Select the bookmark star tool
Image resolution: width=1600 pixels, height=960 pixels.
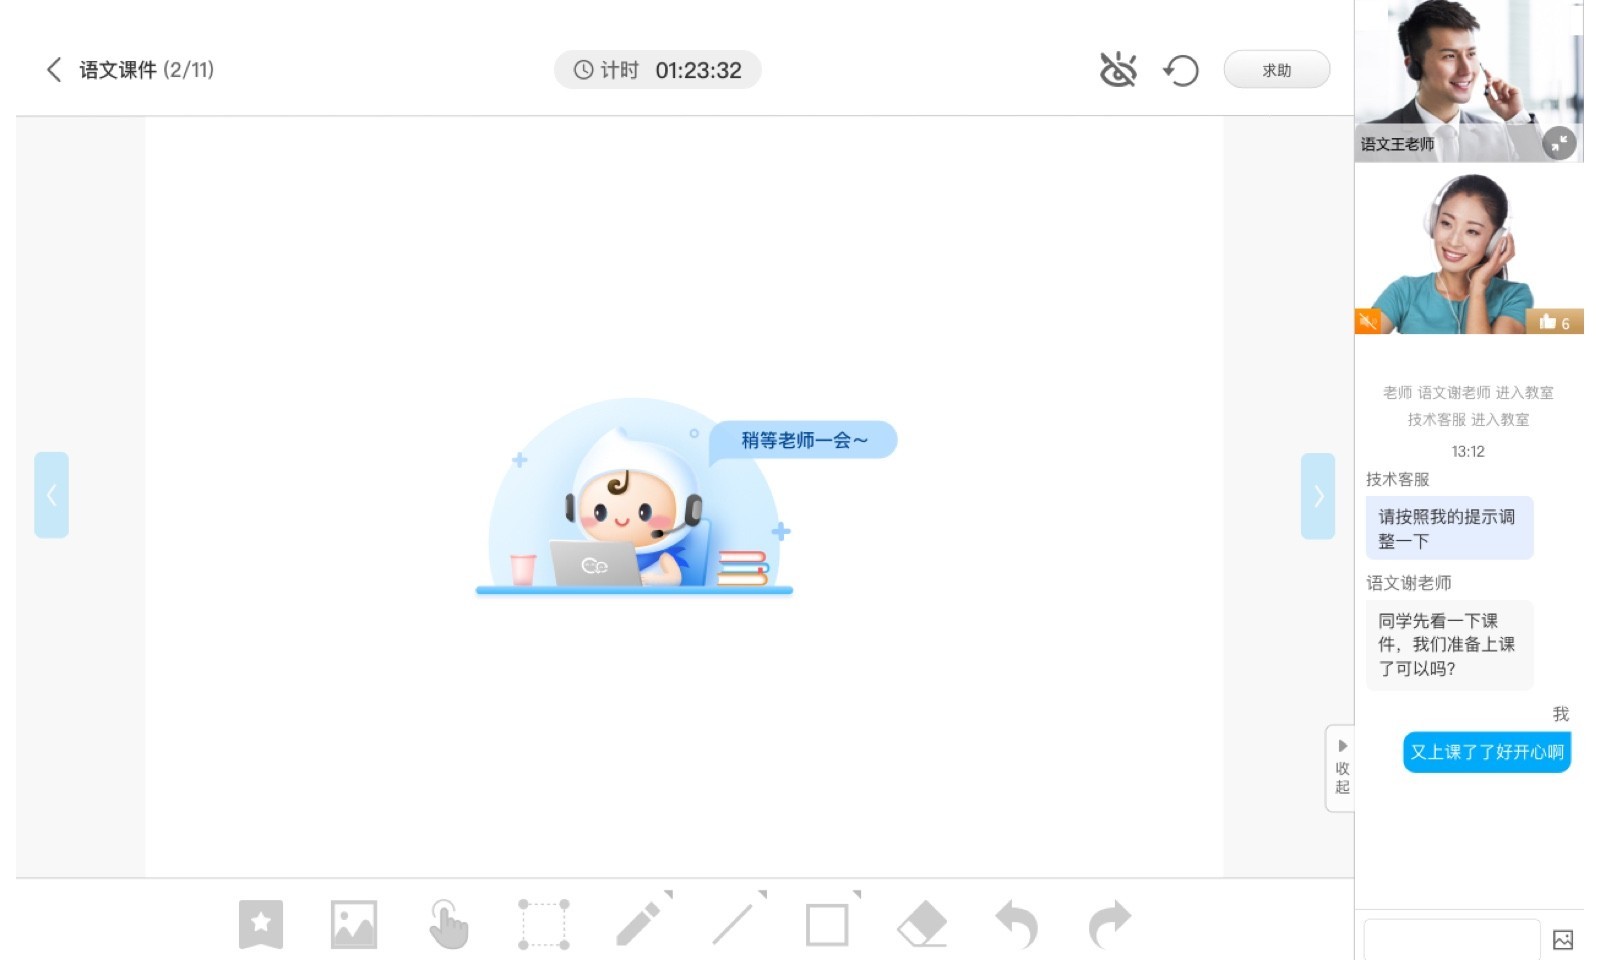pos(260,924)
